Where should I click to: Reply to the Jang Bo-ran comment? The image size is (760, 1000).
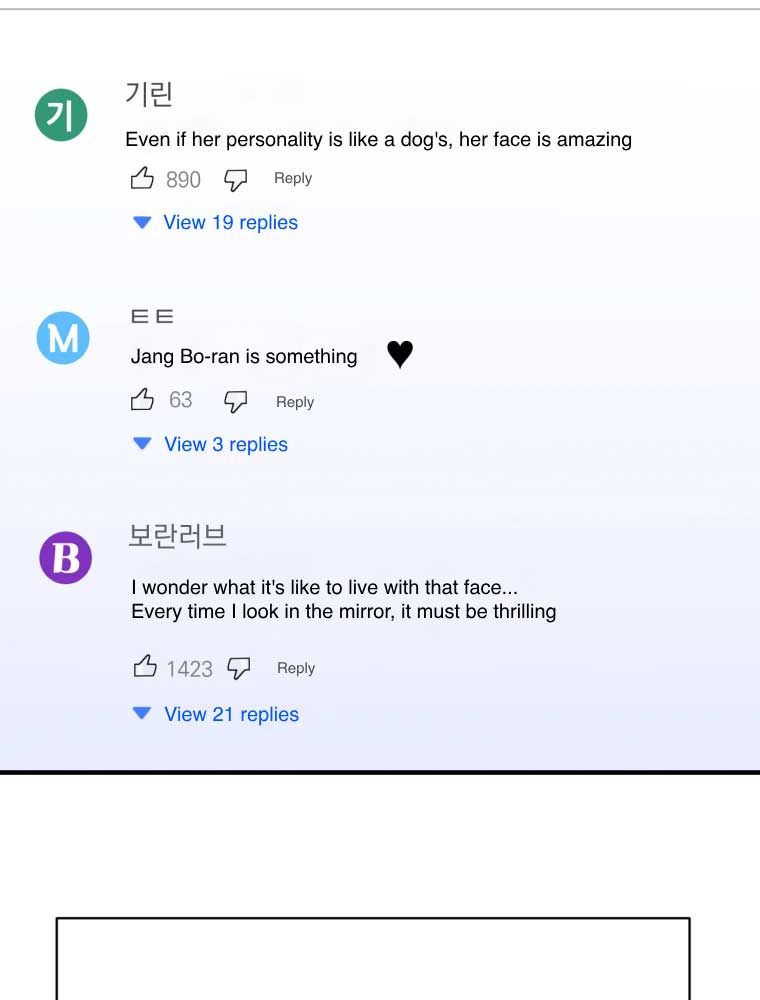point(295,402)
